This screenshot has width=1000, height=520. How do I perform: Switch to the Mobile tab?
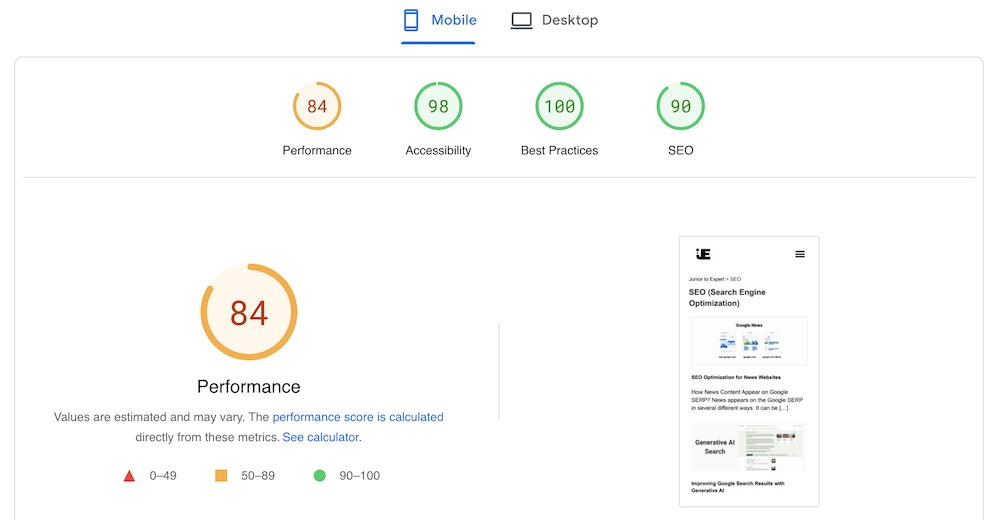point(439,20)
